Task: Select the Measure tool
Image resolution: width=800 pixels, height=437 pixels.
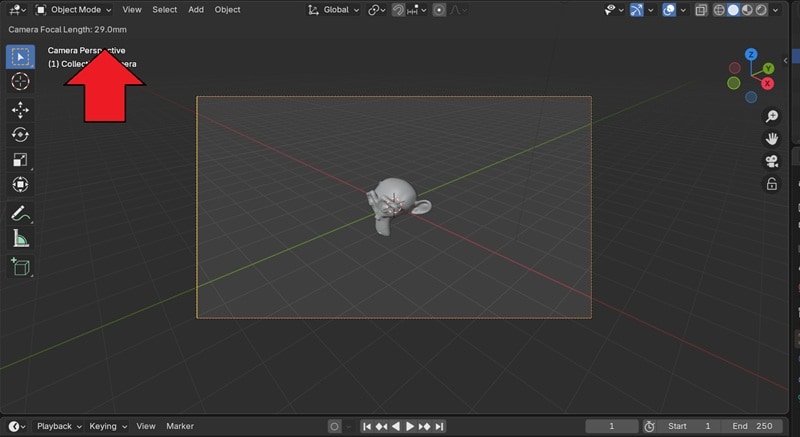Action: coord(20,238)
